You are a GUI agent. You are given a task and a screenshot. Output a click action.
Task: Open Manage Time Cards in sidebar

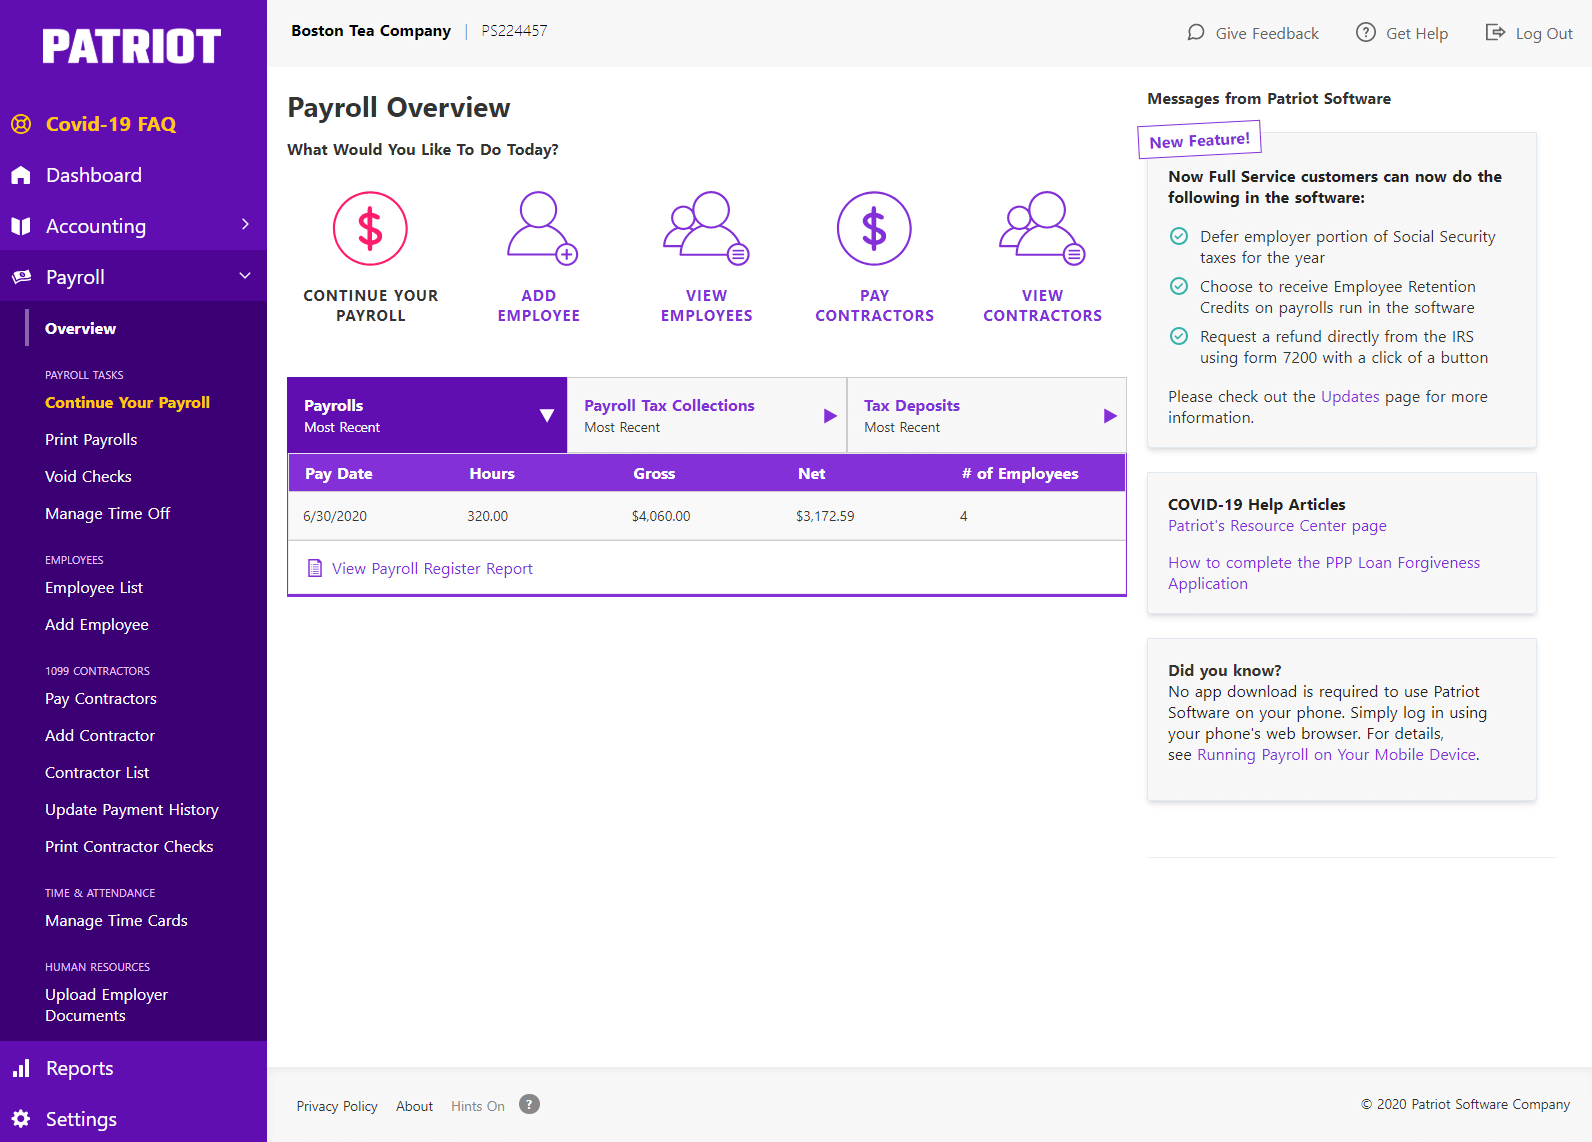pyautogui.click(x=116, y=921)
